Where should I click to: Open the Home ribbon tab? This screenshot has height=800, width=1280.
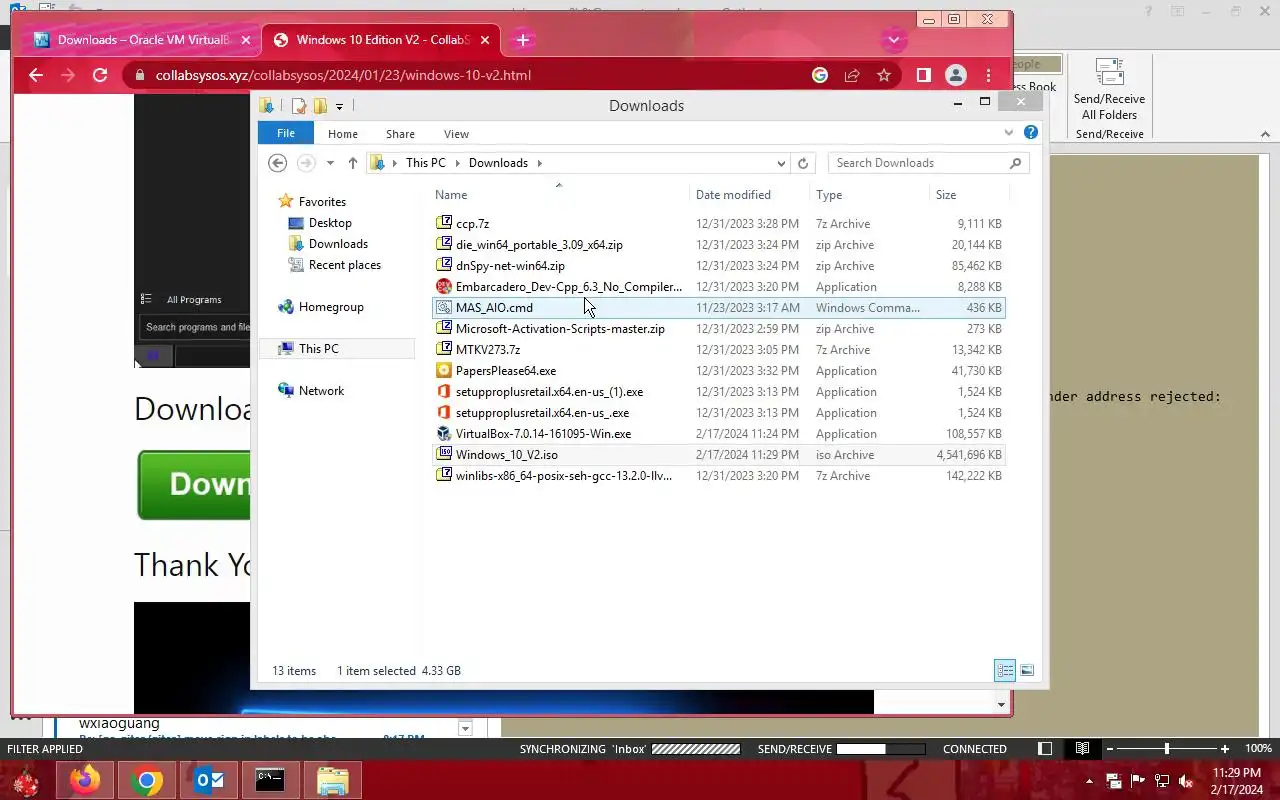[x=343, y=134]
